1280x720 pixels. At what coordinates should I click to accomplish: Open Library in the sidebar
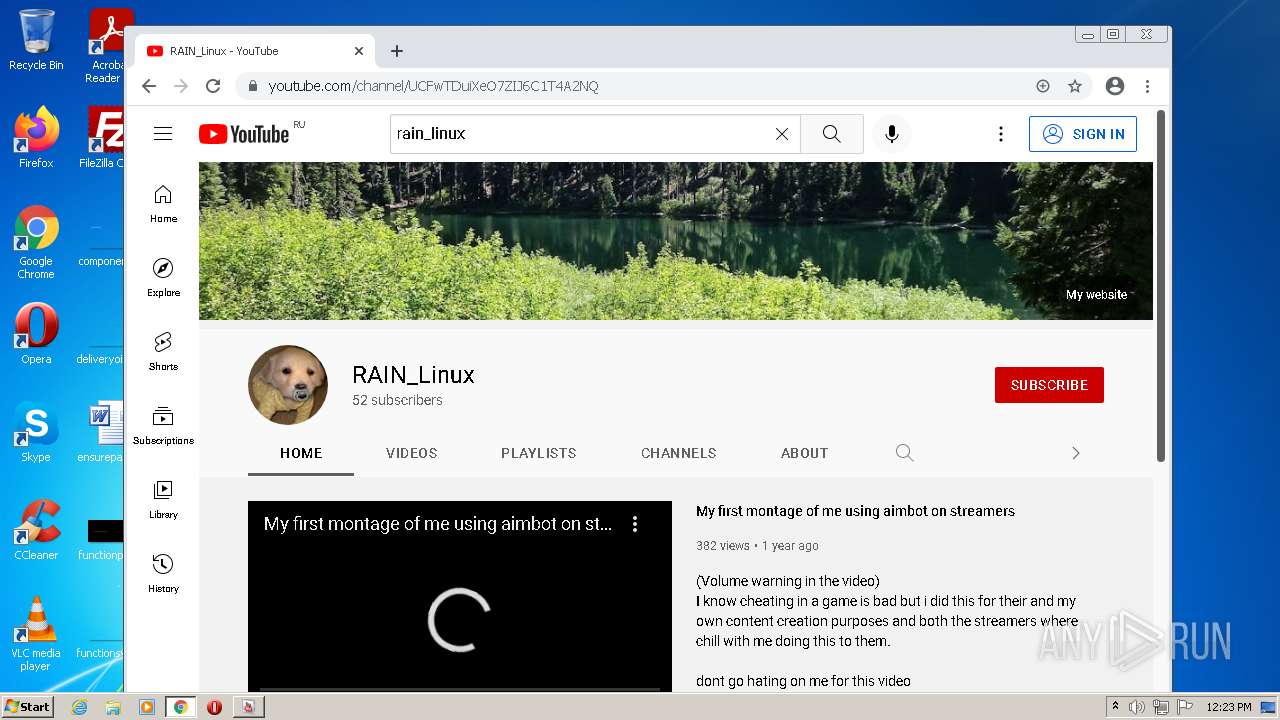tap(163, 500)
